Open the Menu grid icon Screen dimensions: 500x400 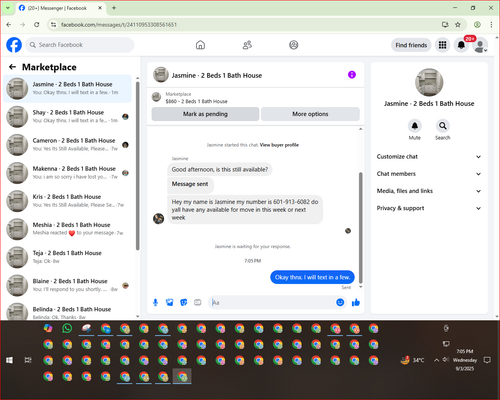[442, 45]
